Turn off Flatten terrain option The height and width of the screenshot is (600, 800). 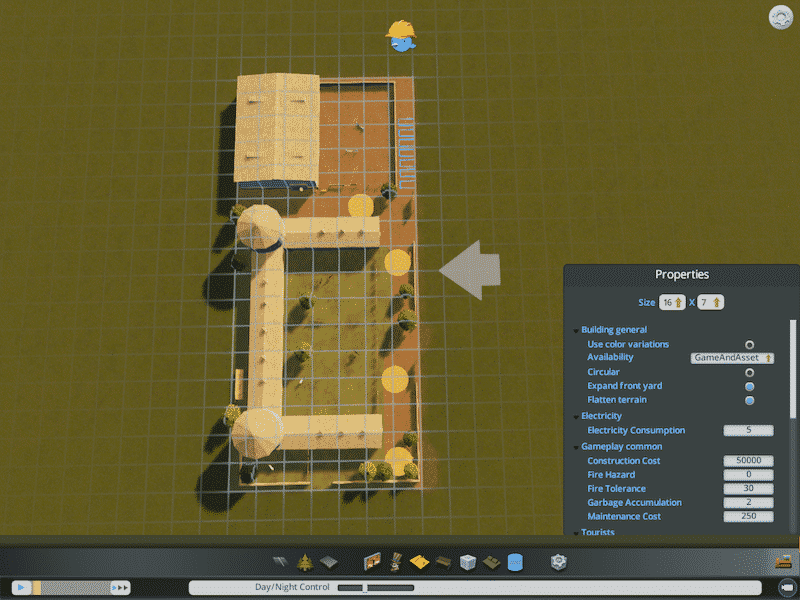(749, 400)
